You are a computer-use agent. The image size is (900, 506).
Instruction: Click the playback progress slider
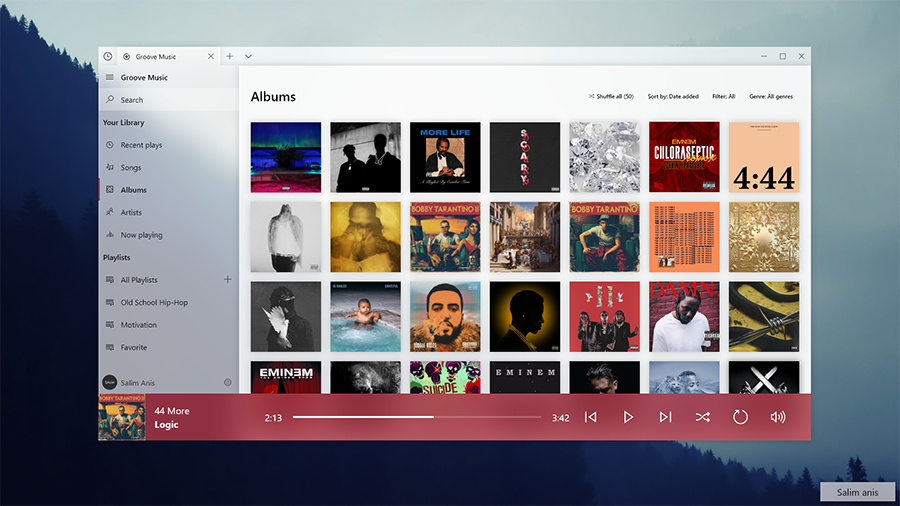[x=417, y=417]
